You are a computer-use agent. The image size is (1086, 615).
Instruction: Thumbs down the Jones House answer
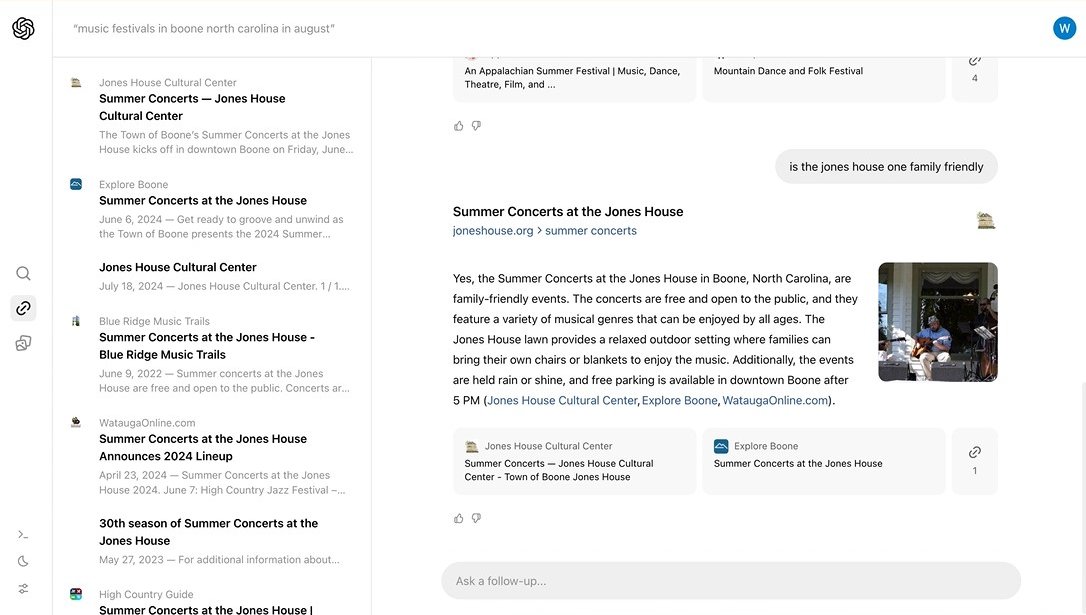pos(476,518)
